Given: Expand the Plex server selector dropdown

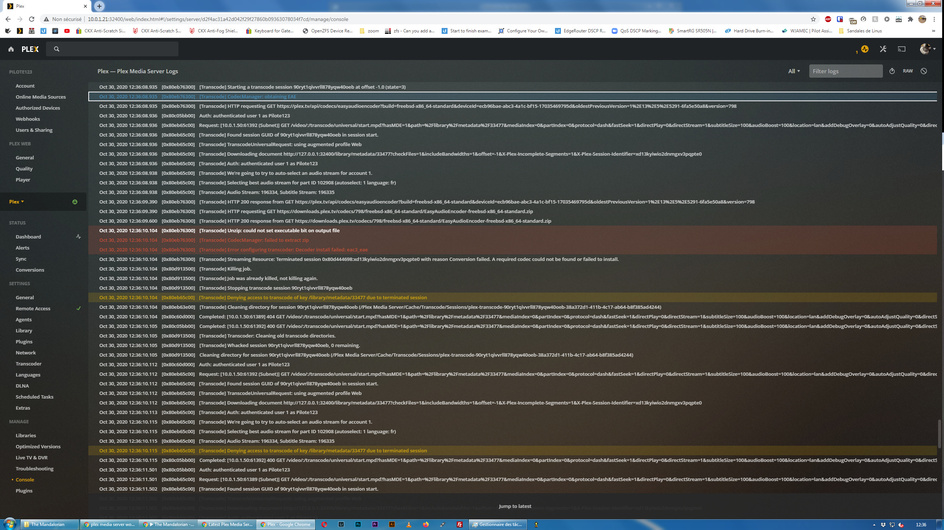Looking at the screenshot, I should pos(17,202).
